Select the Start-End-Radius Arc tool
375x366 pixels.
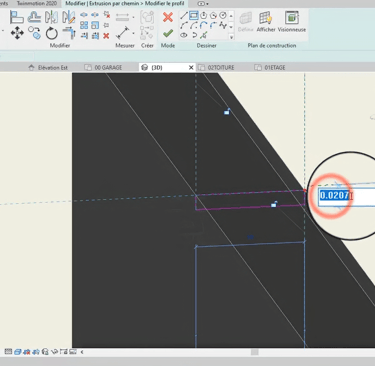coord(184,25)
